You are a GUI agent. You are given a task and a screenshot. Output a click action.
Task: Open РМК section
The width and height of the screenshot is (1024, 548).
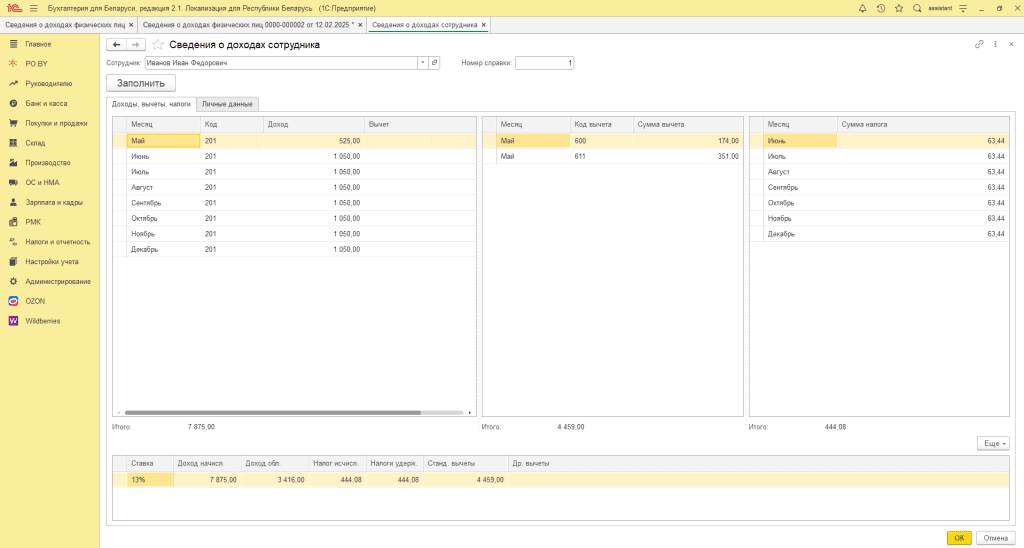click(x=33, y=222)
